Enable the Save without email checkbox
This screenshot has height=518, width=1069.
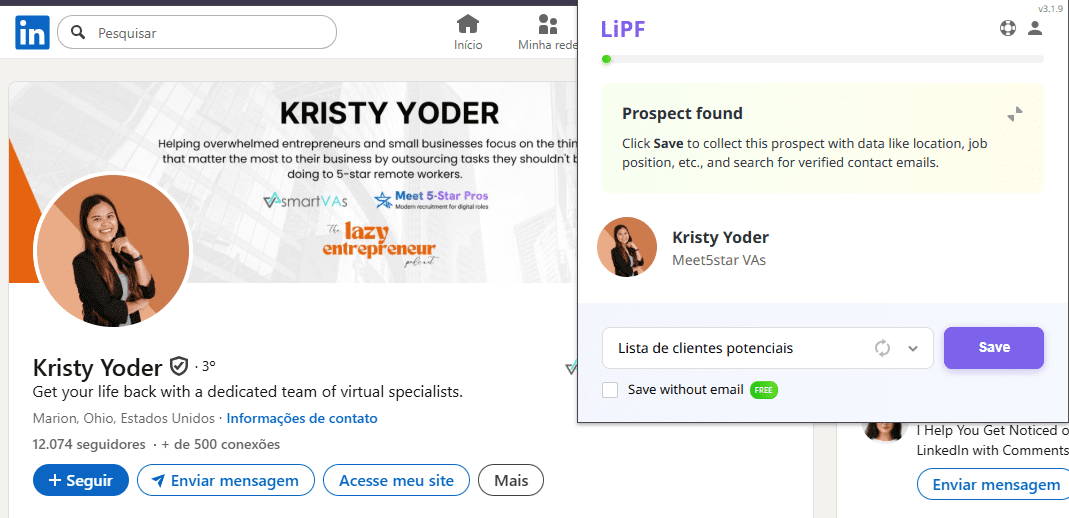click(x=610, y=390)
